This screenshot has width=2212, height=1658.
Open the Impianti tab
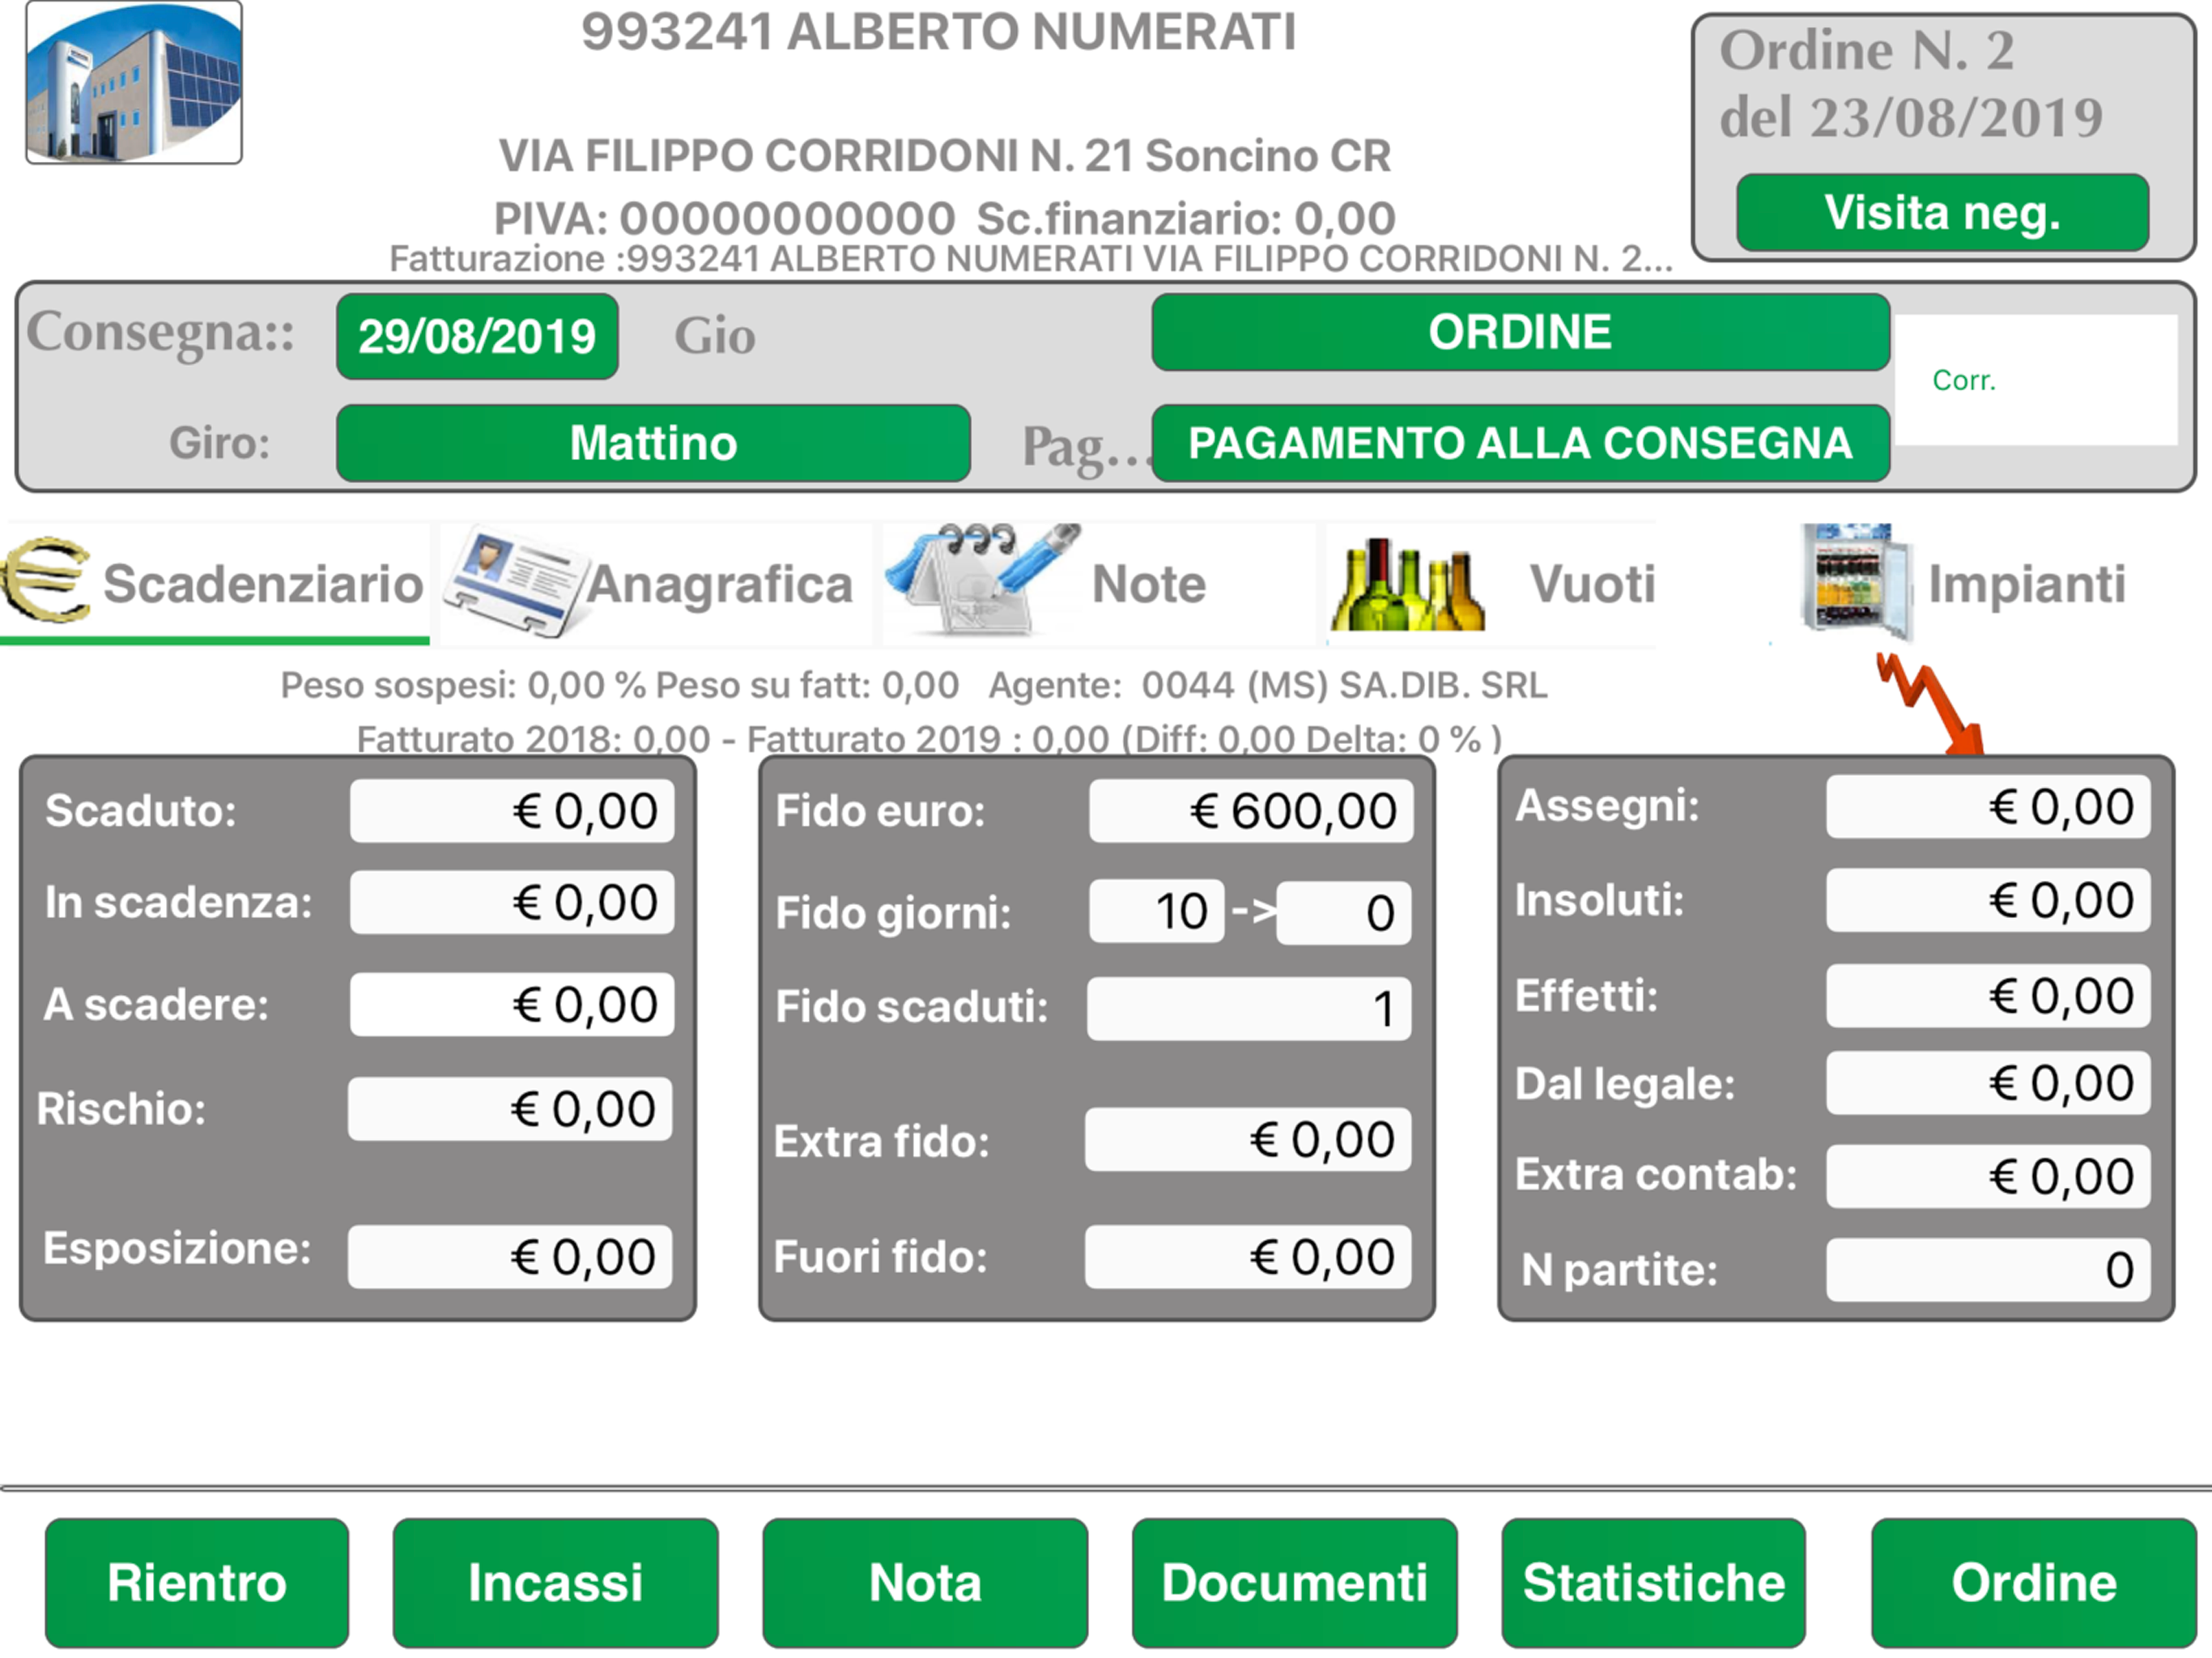tap(1963, 584)
